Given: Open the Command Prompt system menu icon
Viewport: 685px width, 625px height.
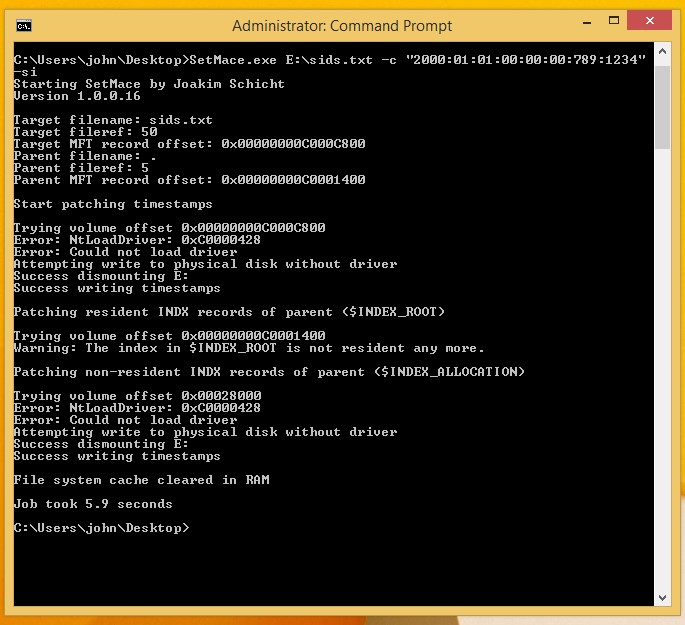Looking at the screenshot, I should tap(24, 26).
